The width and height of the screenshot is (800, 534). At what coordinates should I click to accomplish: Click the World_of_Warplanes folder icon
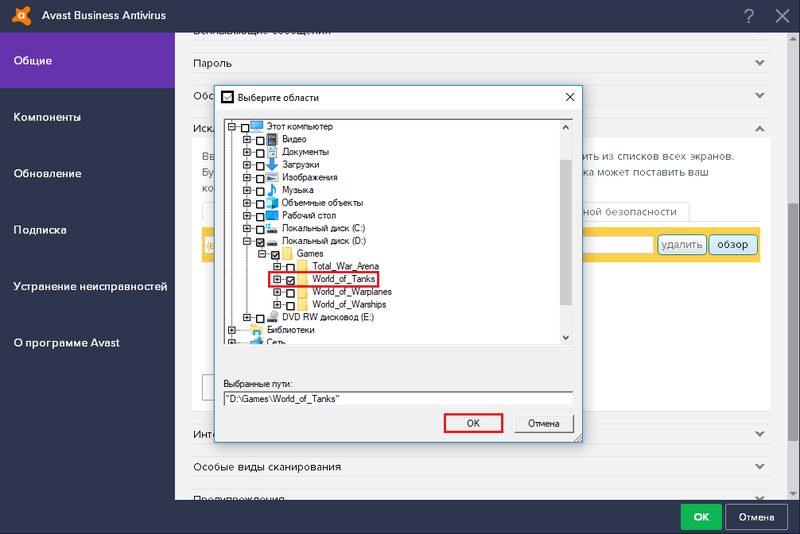303,292
